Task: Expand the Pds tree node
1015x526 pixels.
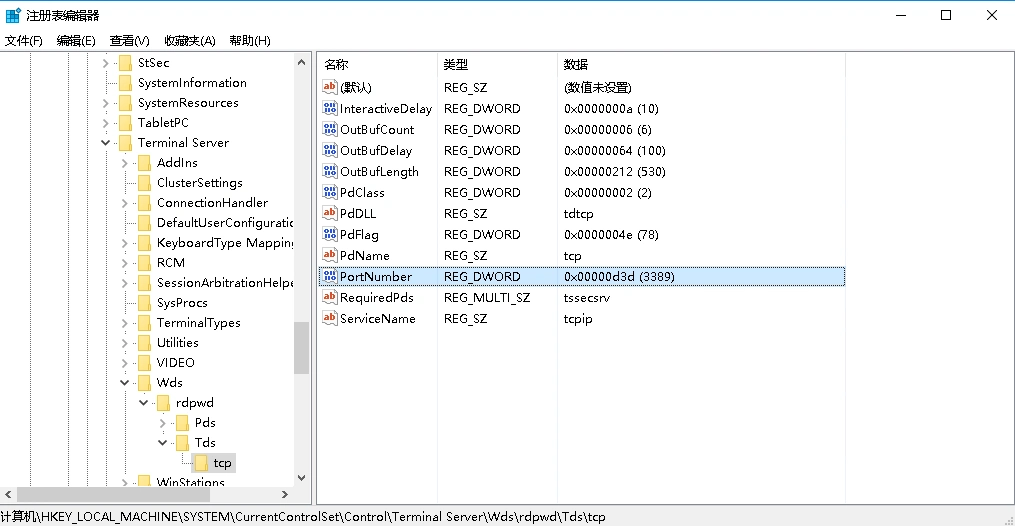Action: [x=162, y=423]
